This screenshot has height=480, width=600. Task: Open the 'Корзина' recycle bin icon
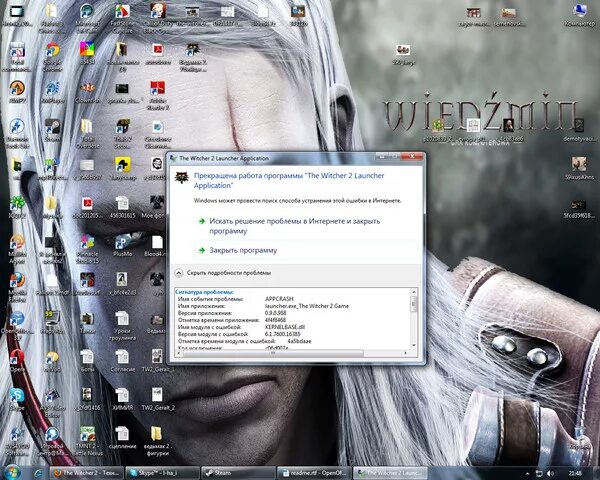coord(579,437)
